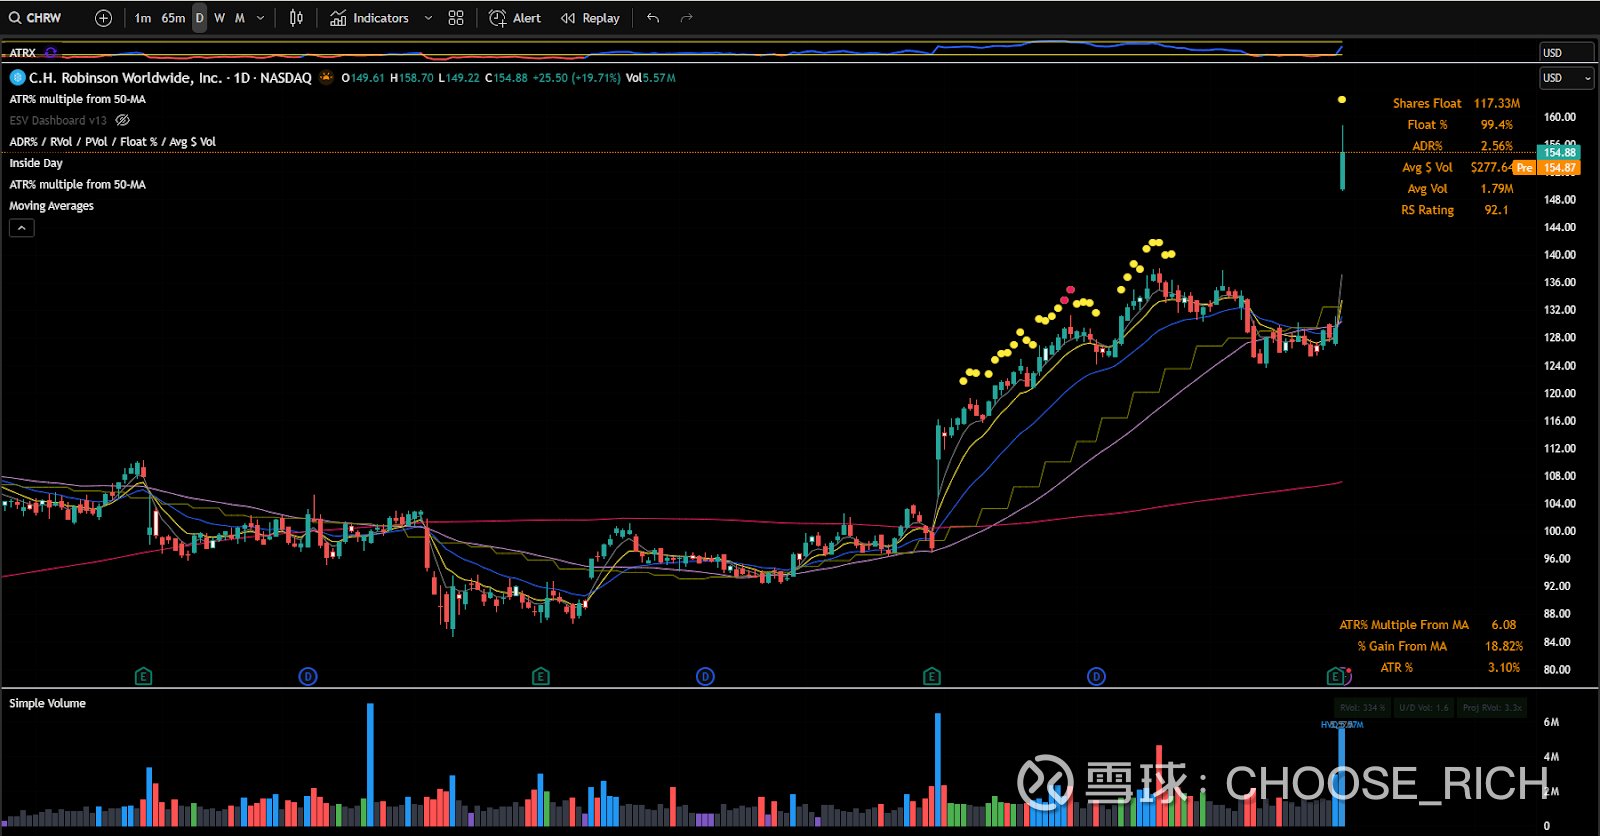The image size is (1600, 836).
Task: Click the rightmost dividend D marker
Action: tap(1096, 677)
